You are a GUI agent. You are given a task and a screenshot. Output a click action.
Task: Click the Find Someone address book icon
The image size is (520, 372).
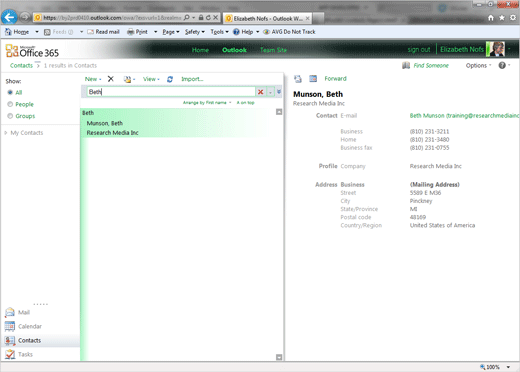click(406, 65)
